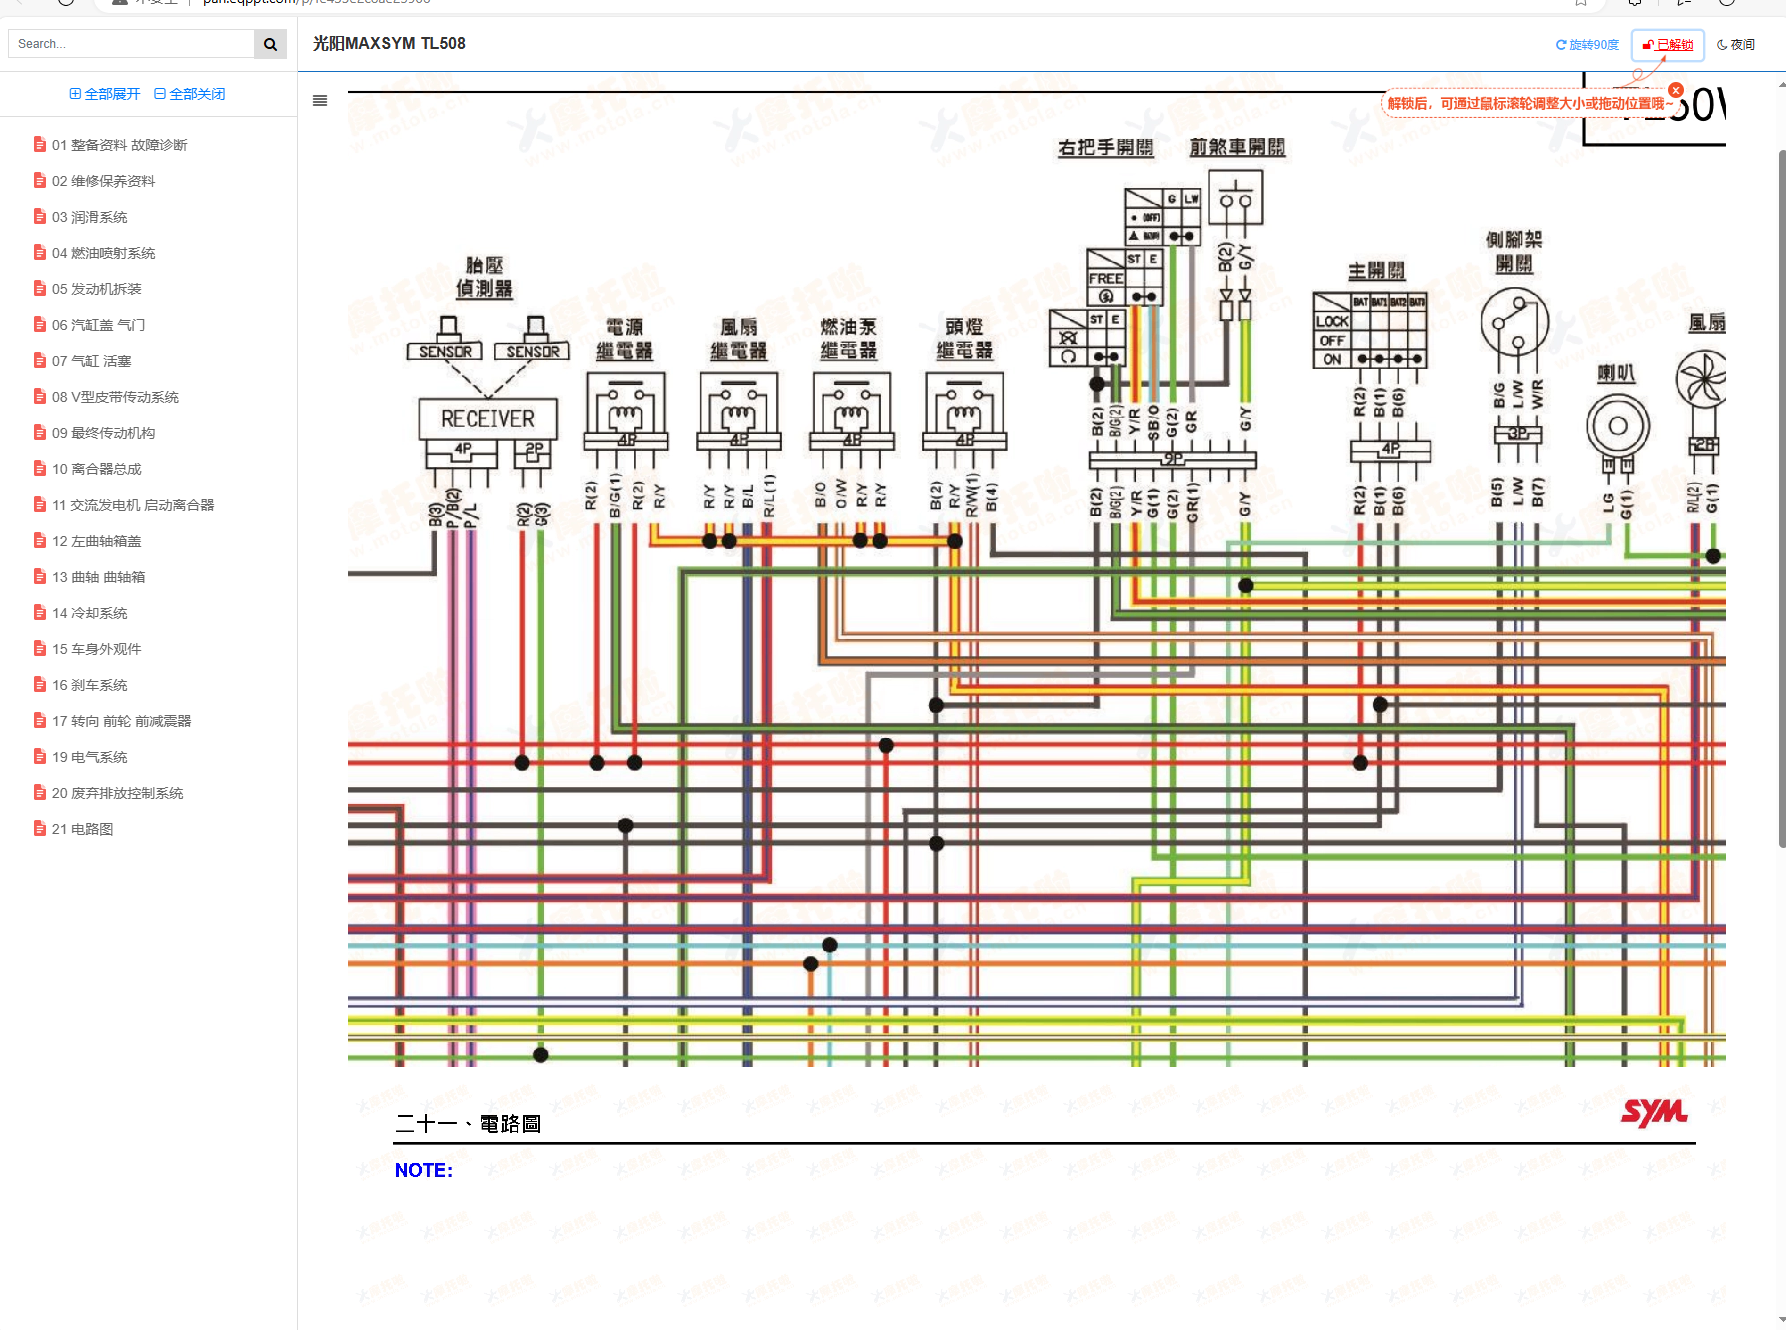Image resolution: width=1786 pixels, height=1330 pixels.
Task: Open chapter 13 曲轴 曲轴箱
Action: [98, 577]
